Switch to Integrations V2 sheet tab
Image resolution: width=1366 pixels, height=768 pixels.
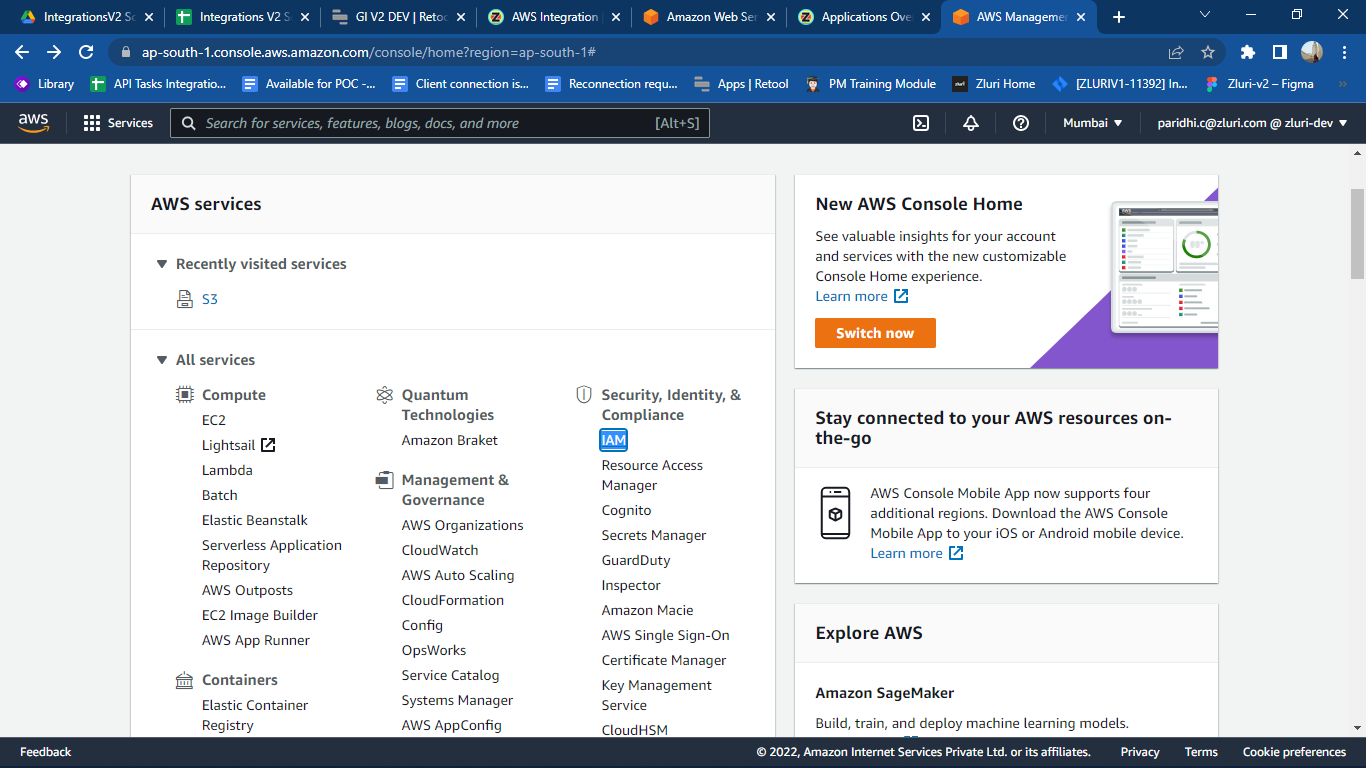pyautogui.click(x=244, y=17)
